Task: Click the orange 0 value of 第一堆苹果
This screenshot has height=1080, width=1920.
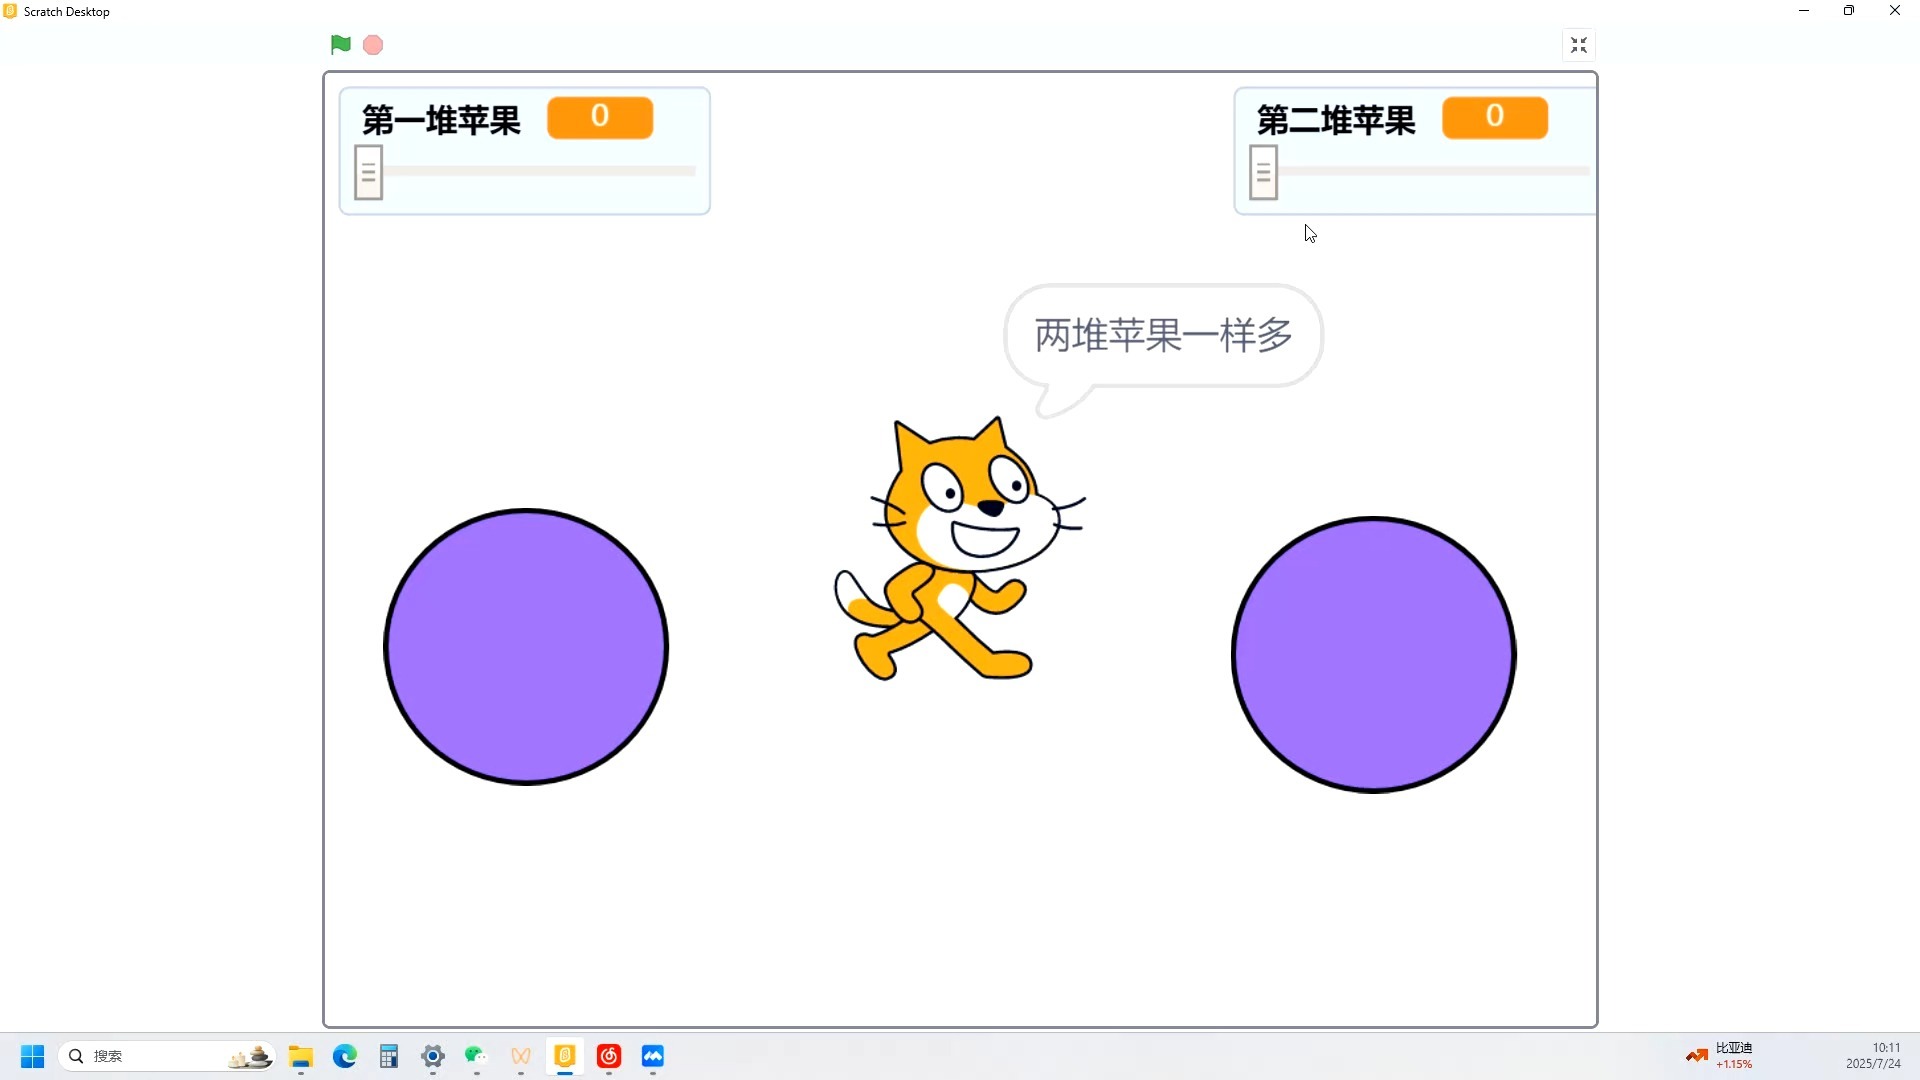Action: click(x=600, y=117)
